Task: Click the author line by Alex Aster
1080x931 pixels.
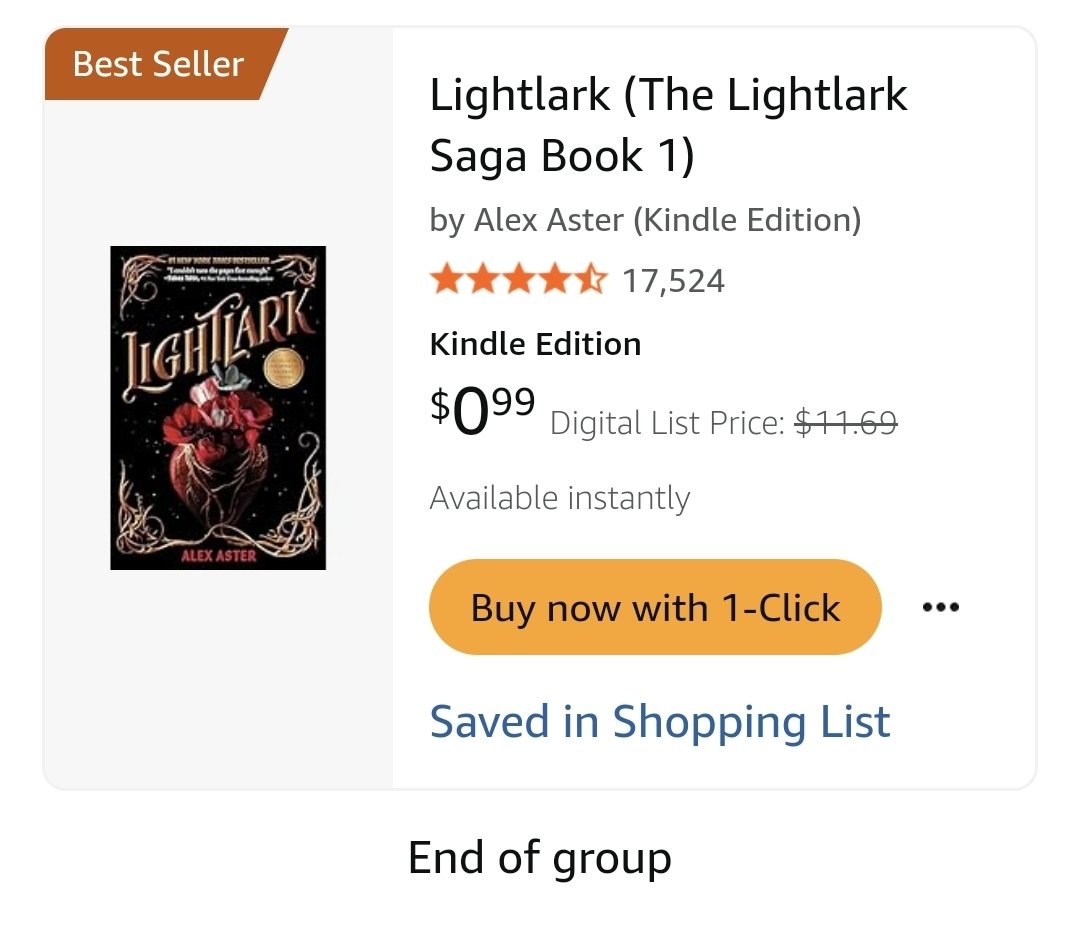Action: click(x=645, y=220)
